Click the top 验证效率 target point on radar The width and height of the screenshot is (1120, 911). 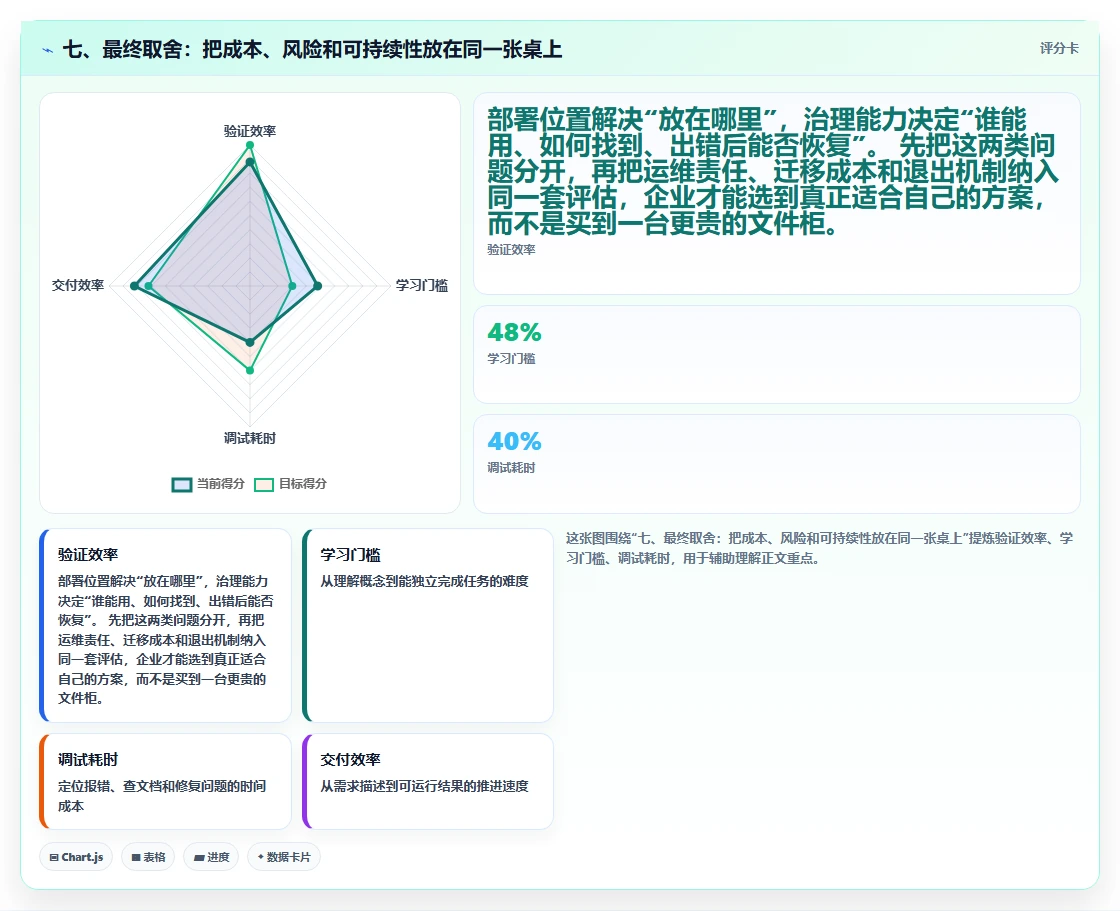(250, 145)
